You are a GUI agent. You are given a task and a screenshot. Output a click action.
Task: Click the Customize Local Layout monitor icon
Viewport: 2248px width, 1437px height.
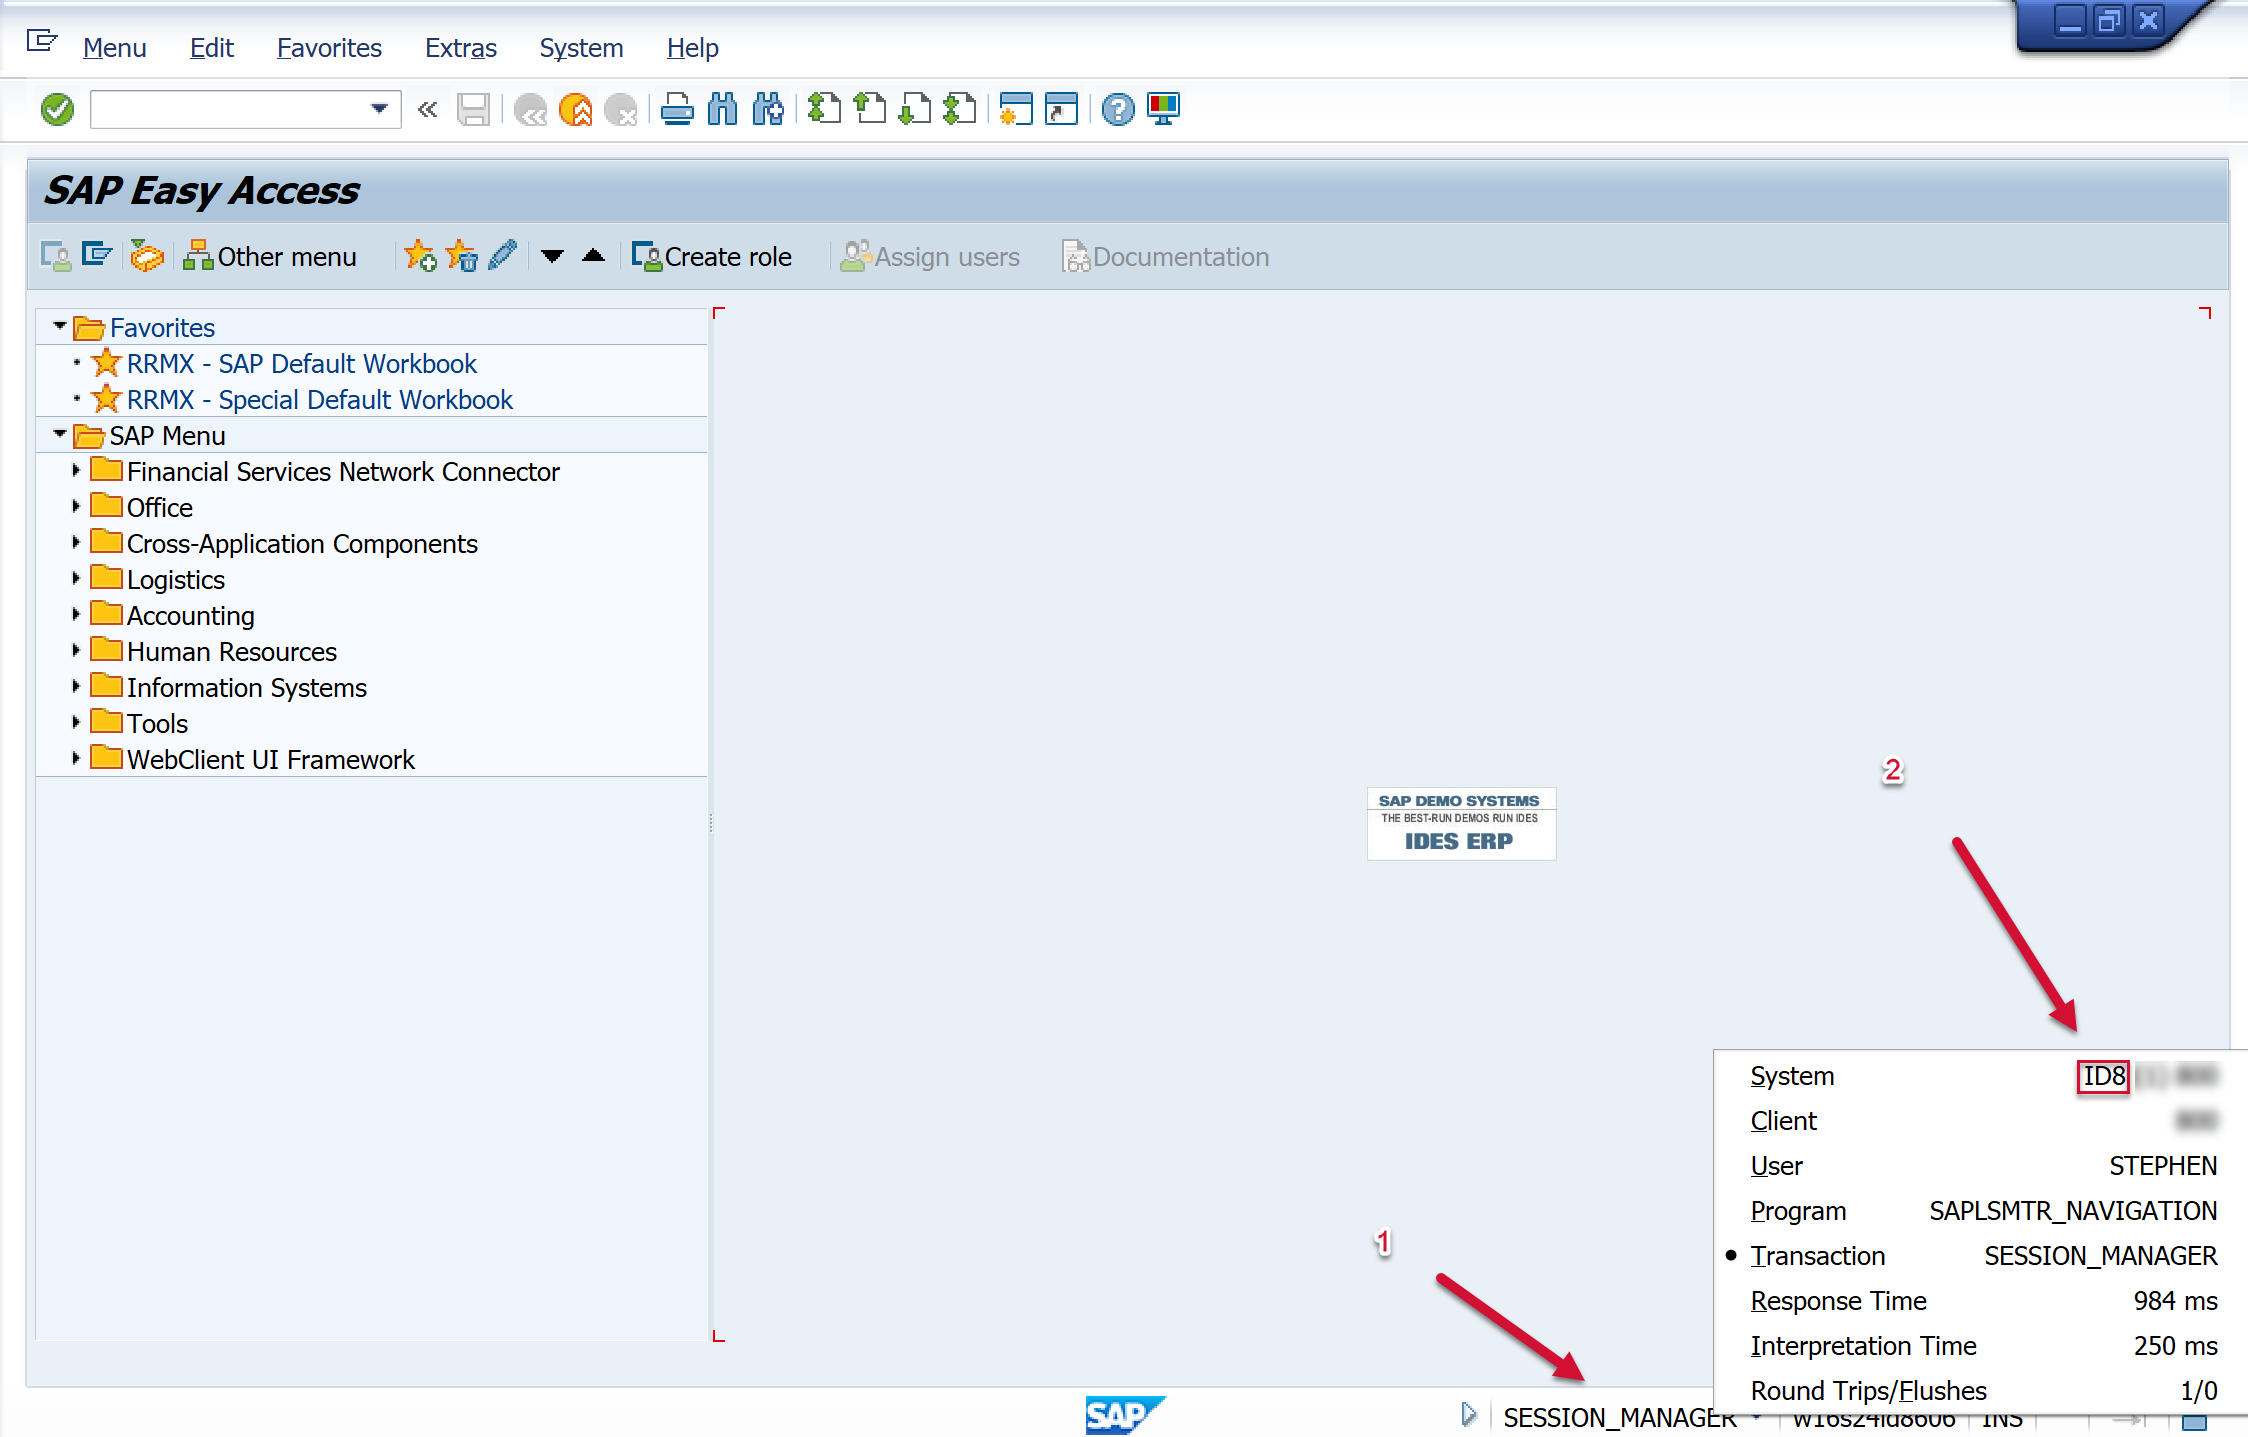[1163, 109]
